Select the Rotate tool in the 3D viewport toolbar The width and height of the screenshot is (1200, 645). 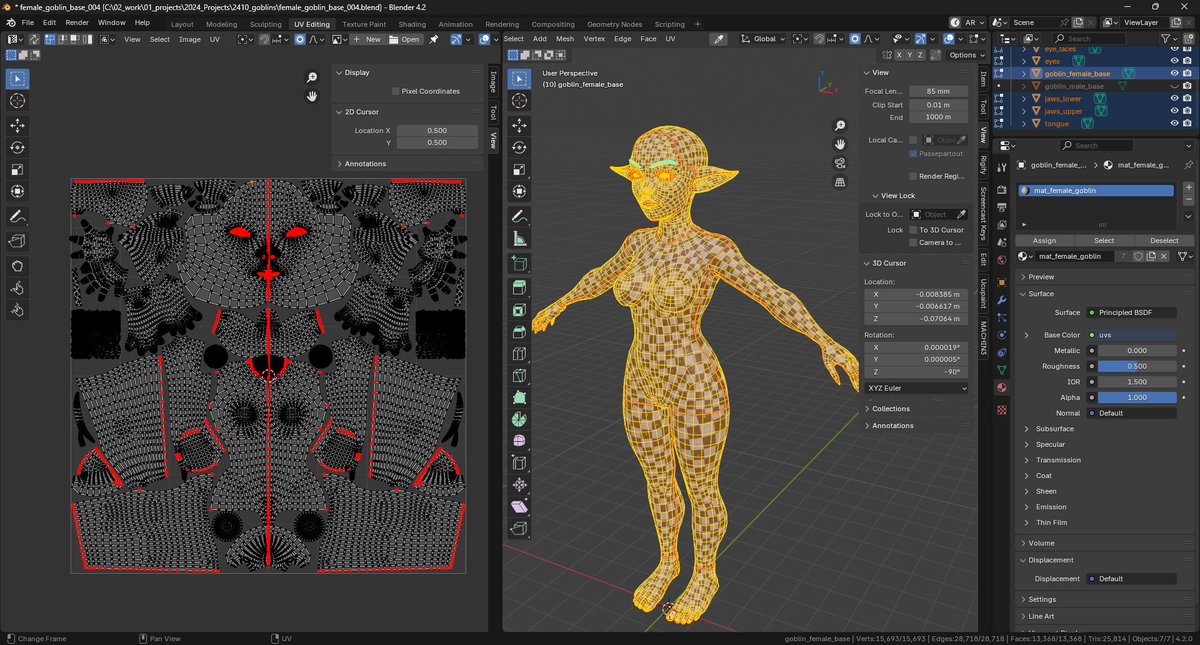pos(519,147)
